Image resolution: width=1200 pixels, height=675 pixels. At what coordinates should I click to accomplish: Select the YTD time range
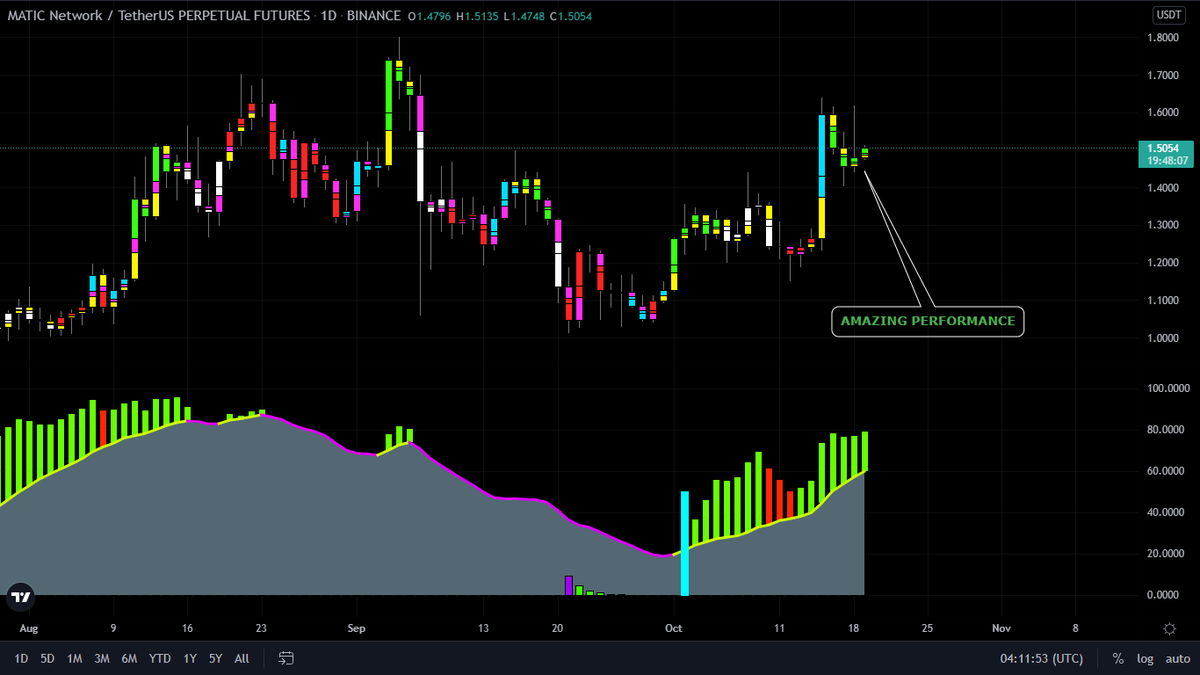(160, 659)
